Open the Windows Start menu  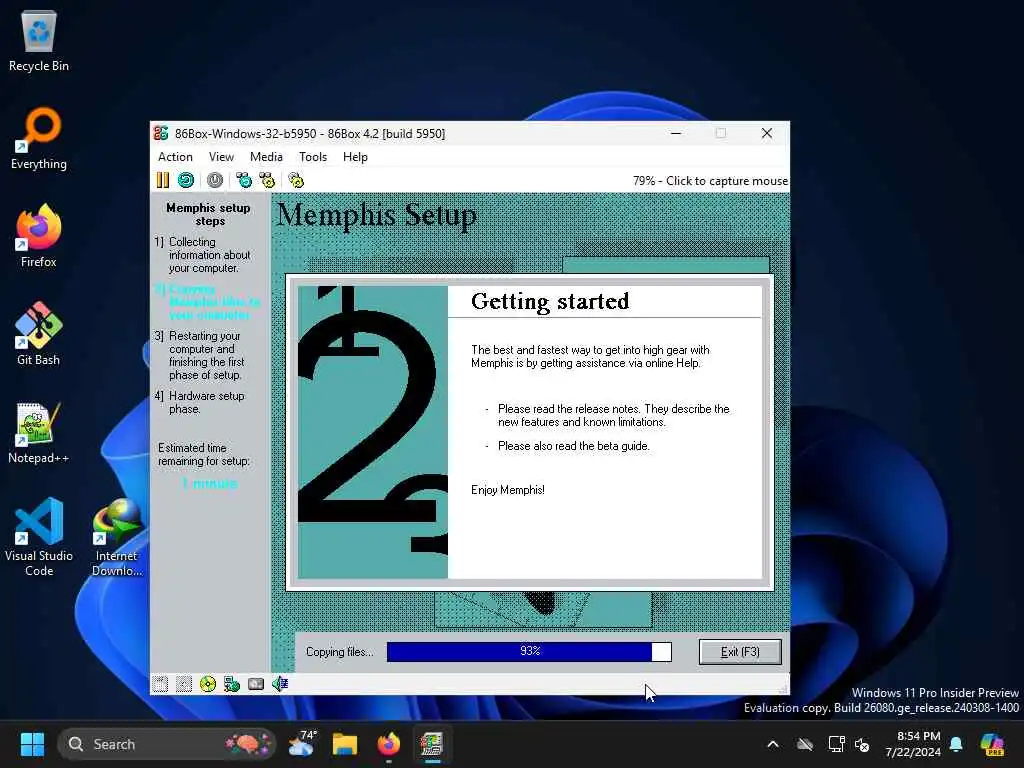coord(32,744)
